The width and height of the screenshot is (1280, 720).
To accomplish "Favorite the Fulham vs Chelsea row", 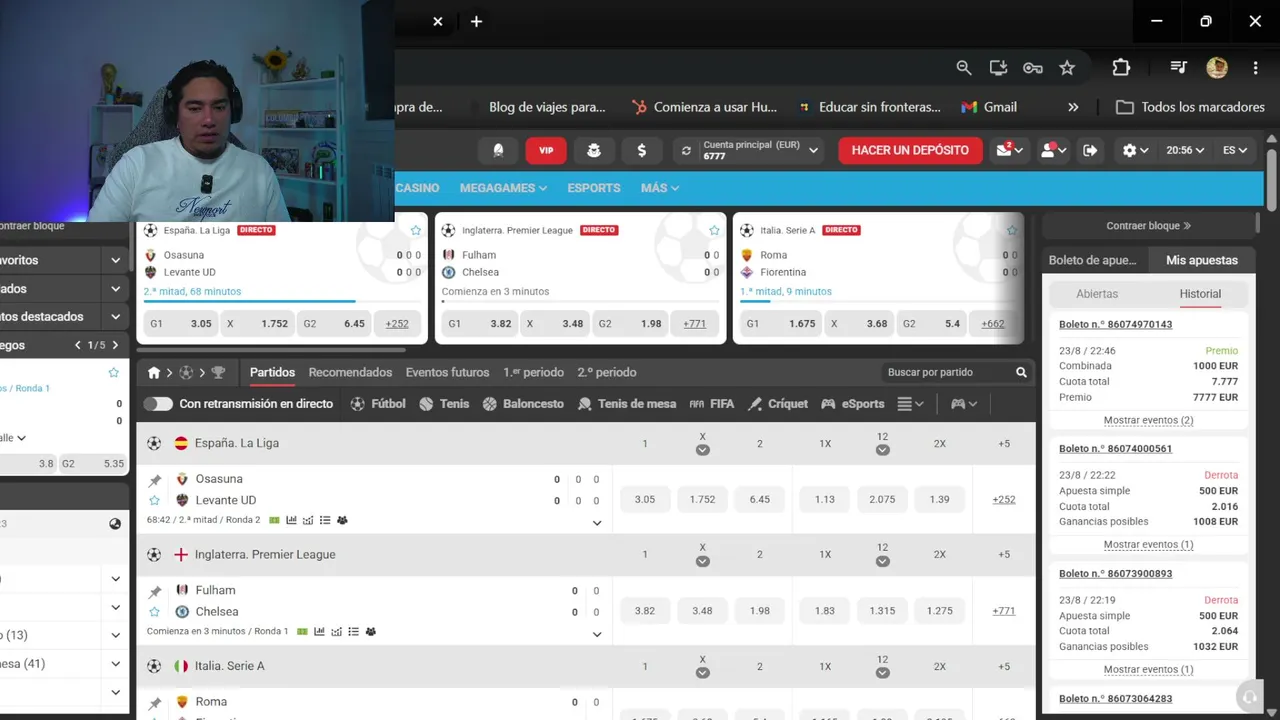I will coord(155,612).
